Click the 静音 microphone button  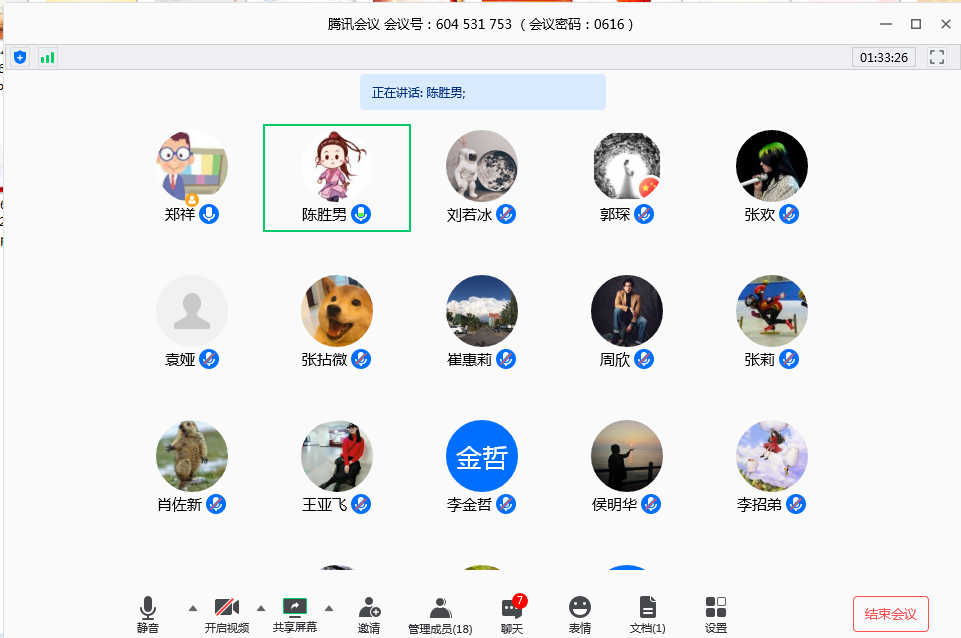(x=148, y=615)
